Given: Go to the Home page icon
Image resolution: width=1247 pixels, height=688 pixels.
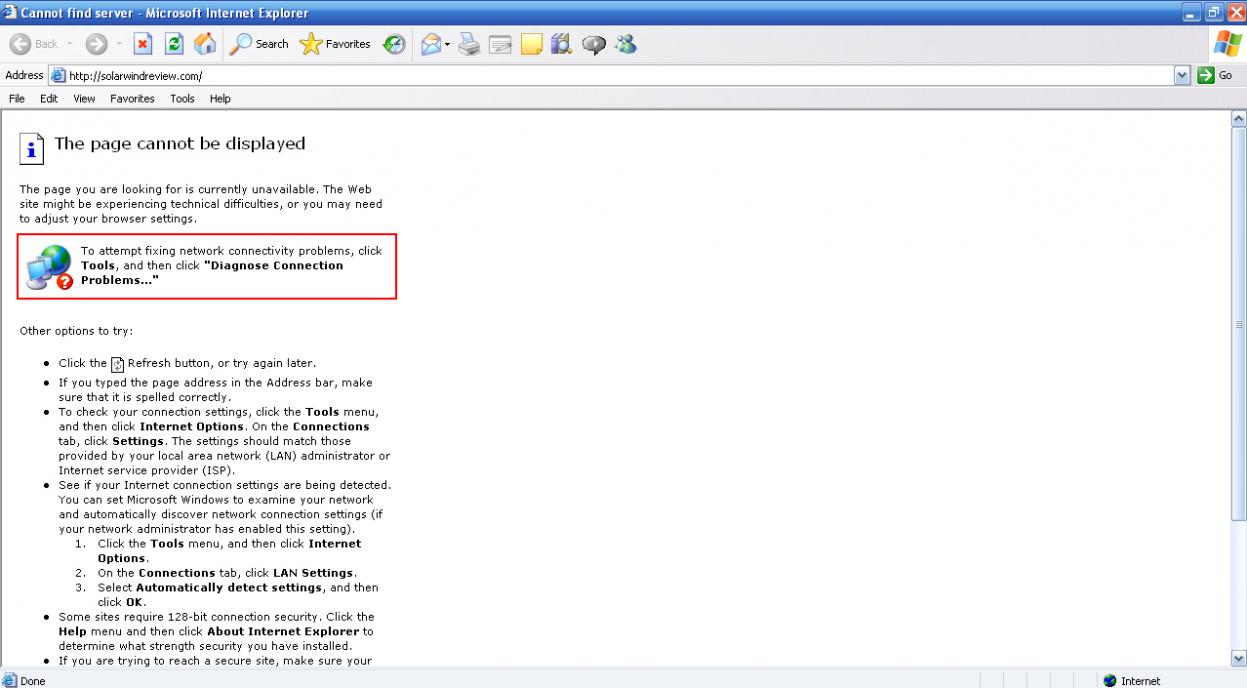Looking at the screenshot, I should pyautogui.click(x=204, y=44).
